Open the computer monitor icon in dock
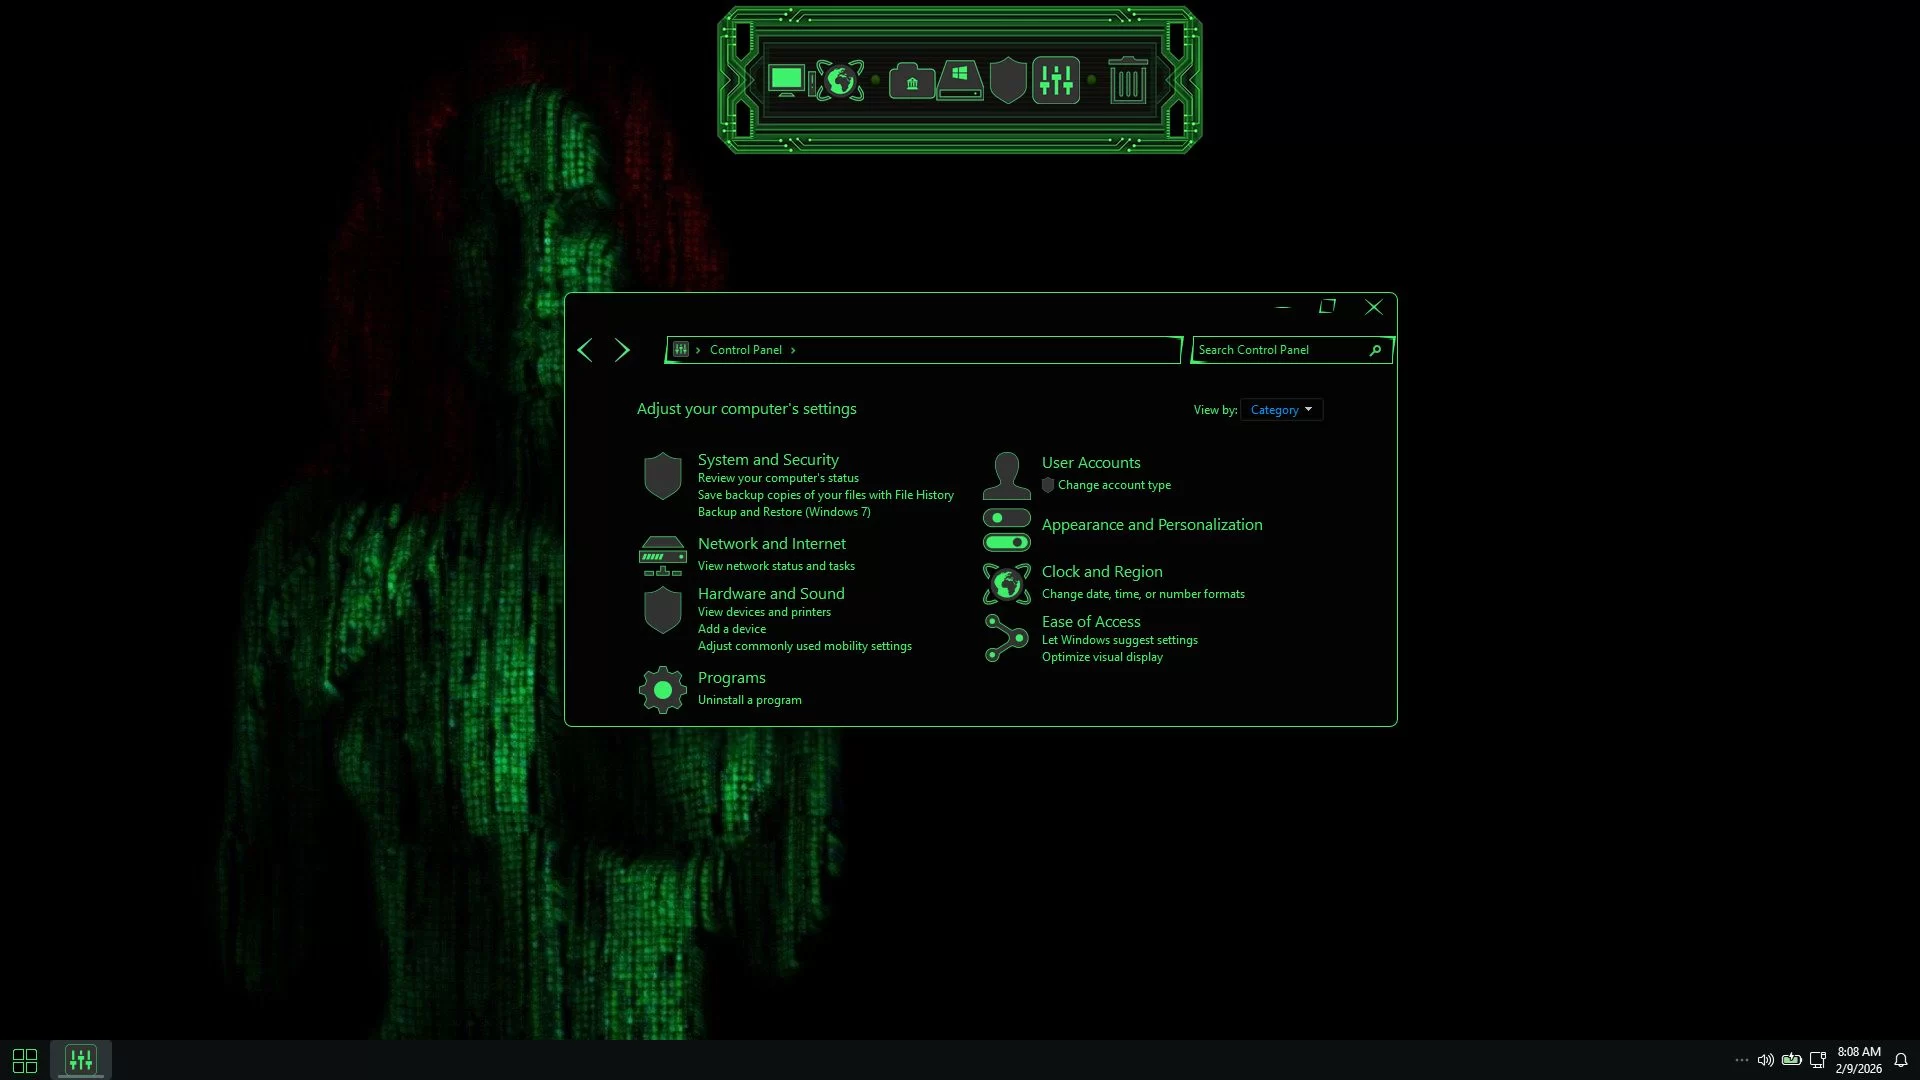This screenshot has height=1080, width=1920. [x=787, y=80]
